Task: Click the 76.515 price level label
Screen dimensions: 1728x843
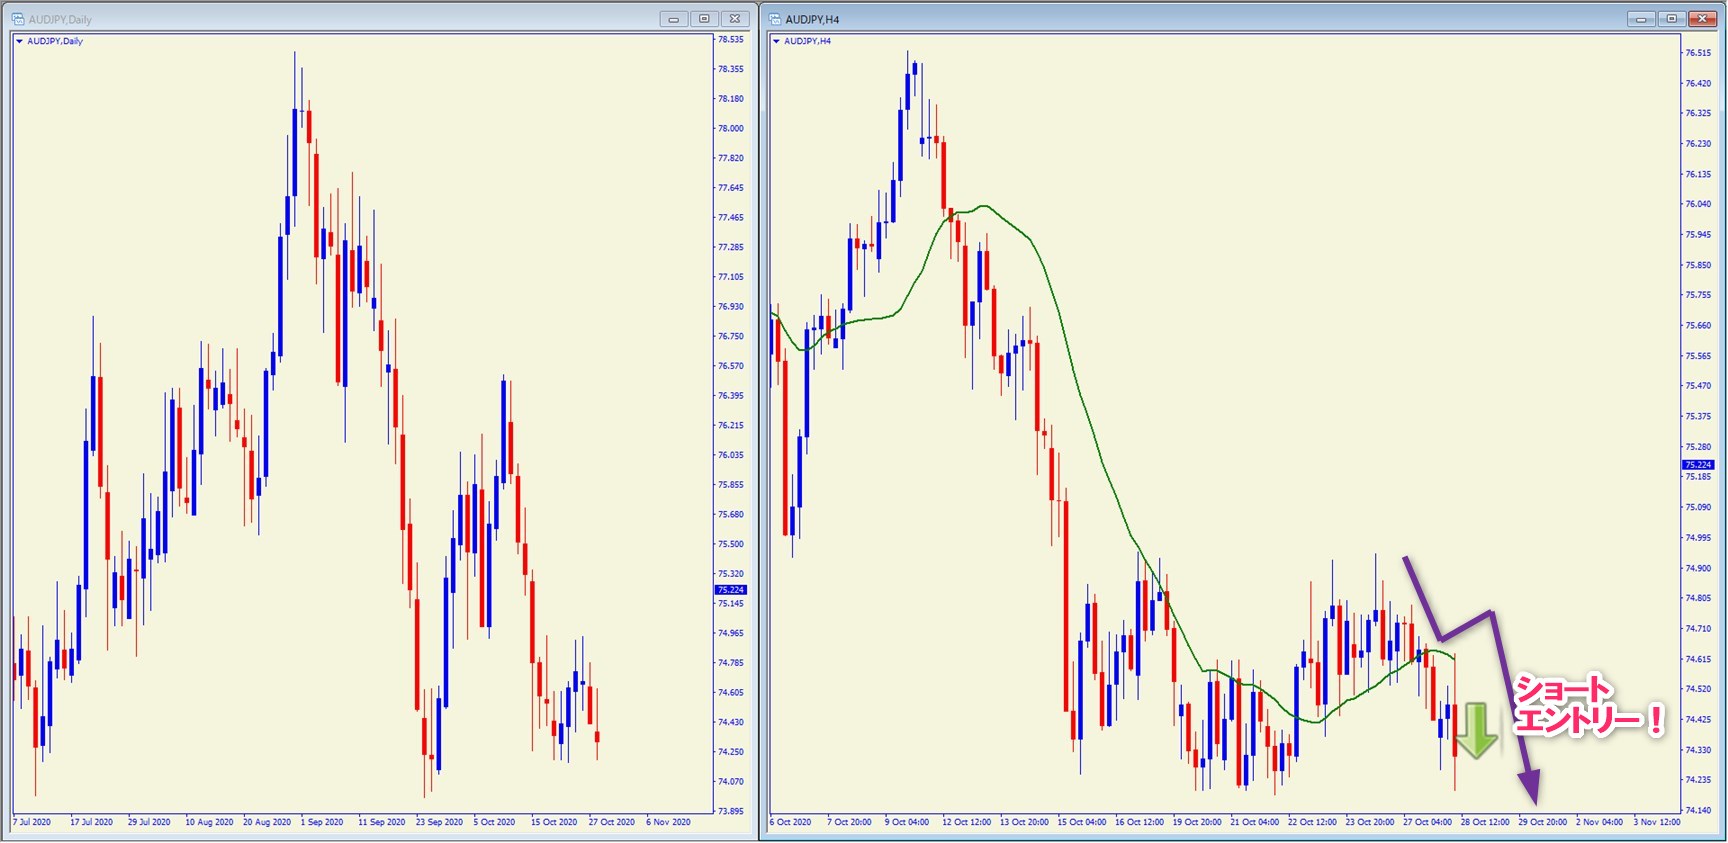Action: (x=1698, y=53)
